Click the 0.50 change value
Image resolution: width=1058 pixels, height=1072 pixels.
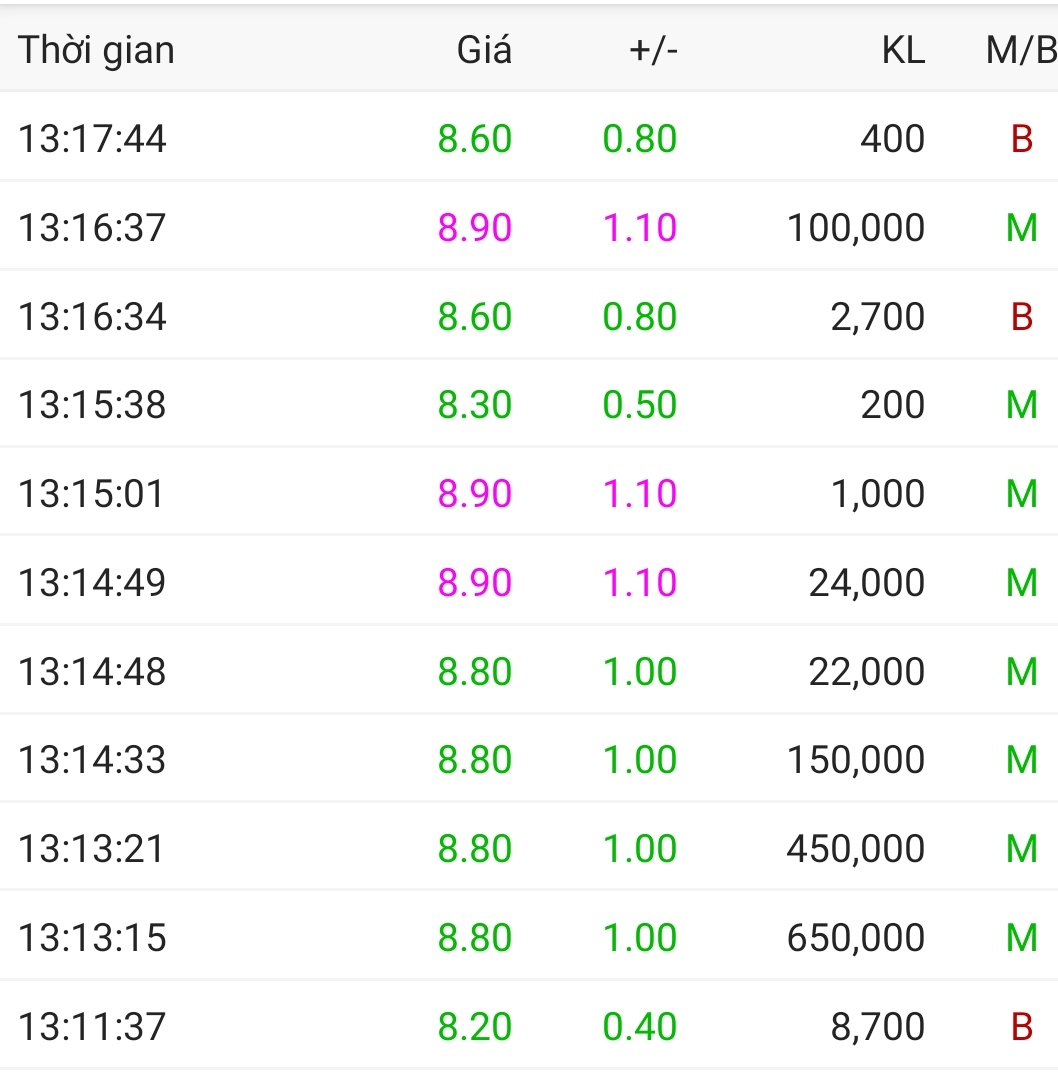640,405
